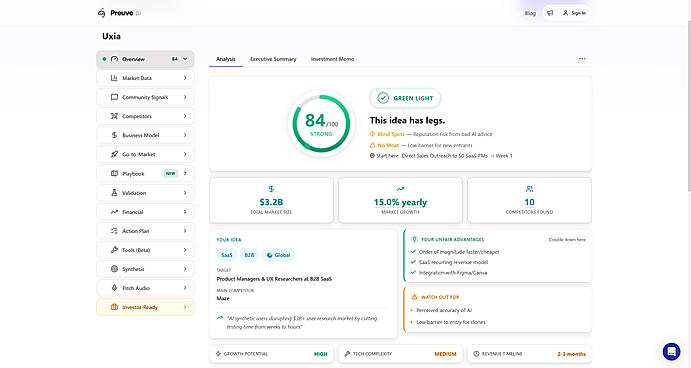Expand Market Data chevron arrow

pos(185,78)
